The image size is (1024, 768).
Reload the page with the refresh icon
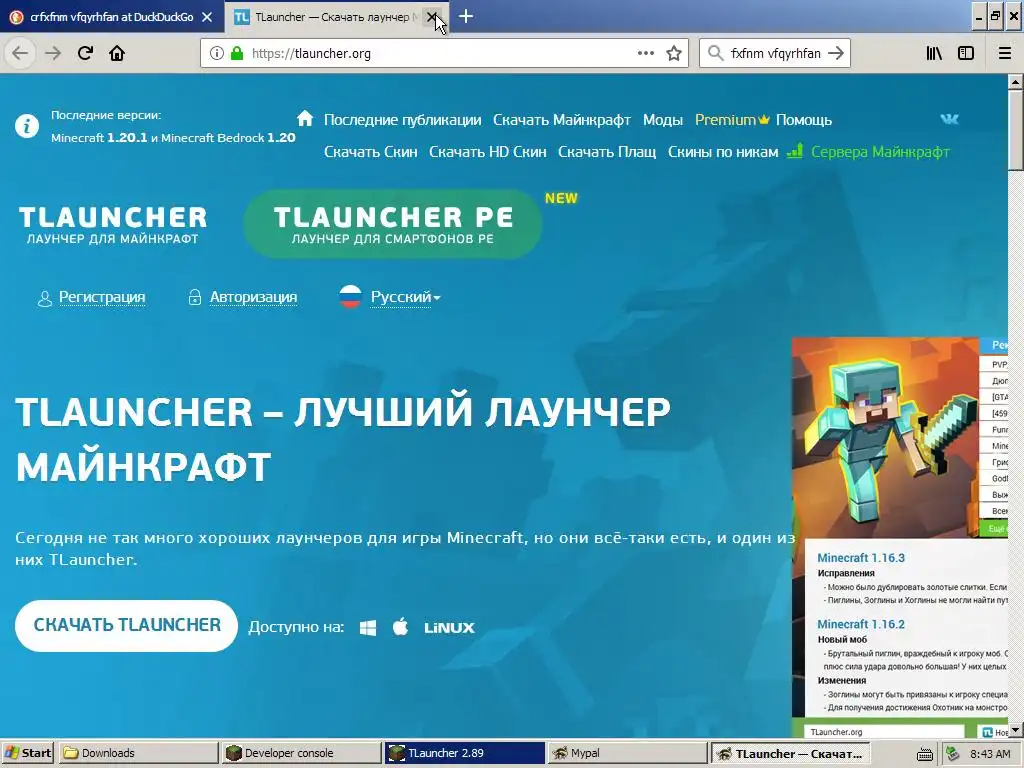point(85,53)
